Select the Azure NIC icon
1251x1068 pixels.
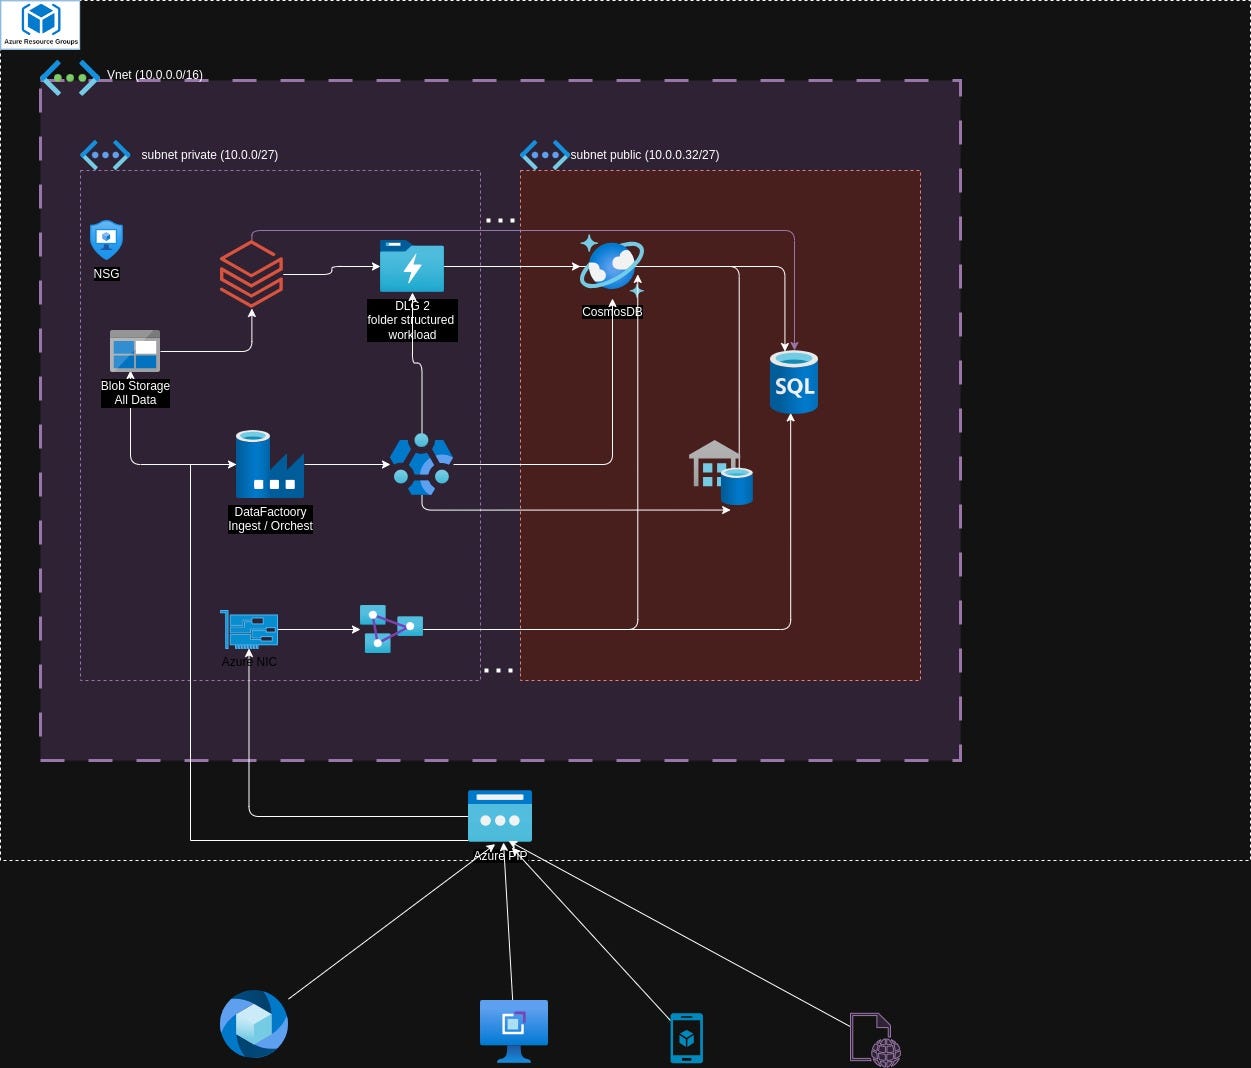pyautogui.click(x=249, y=629)
